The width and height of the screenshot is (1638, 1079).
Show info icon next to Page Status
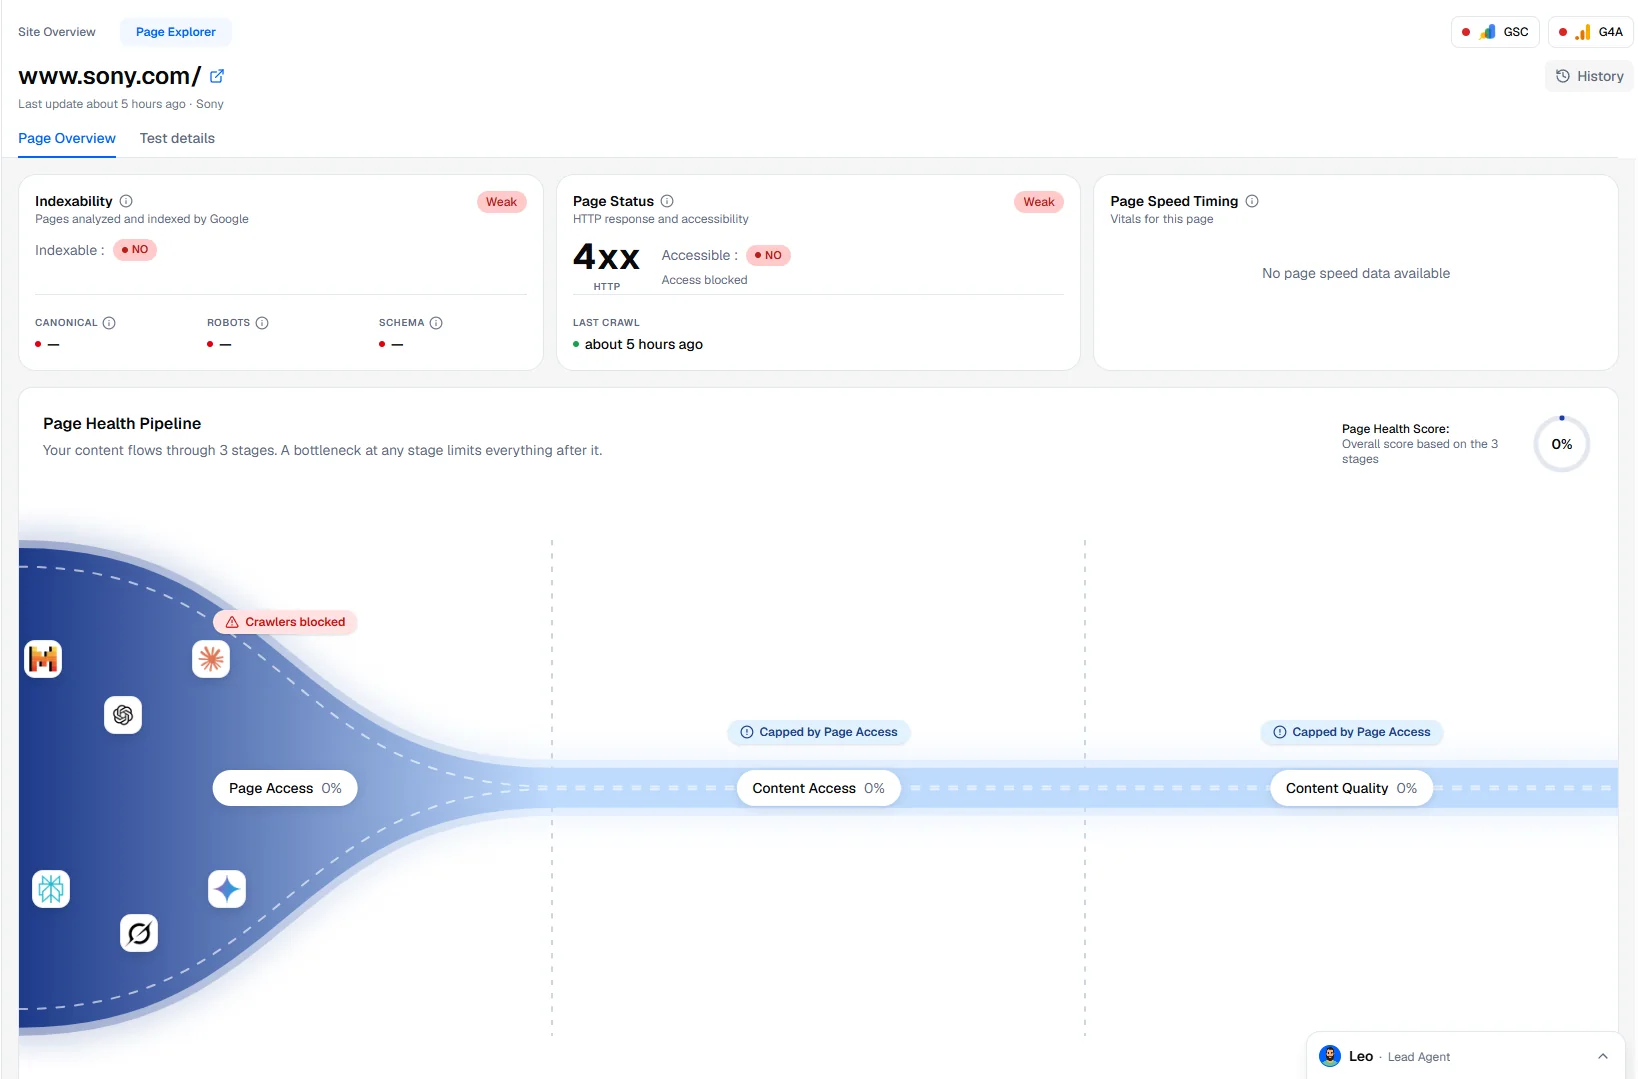click(667, 201)
